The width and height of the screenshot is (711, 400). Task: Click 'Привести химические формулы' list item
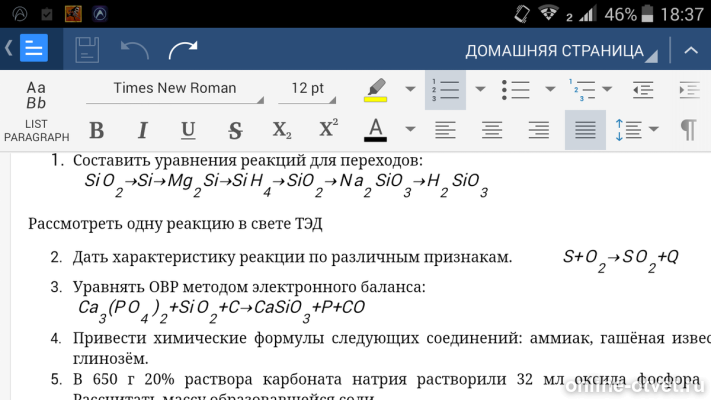click(392, 338)
